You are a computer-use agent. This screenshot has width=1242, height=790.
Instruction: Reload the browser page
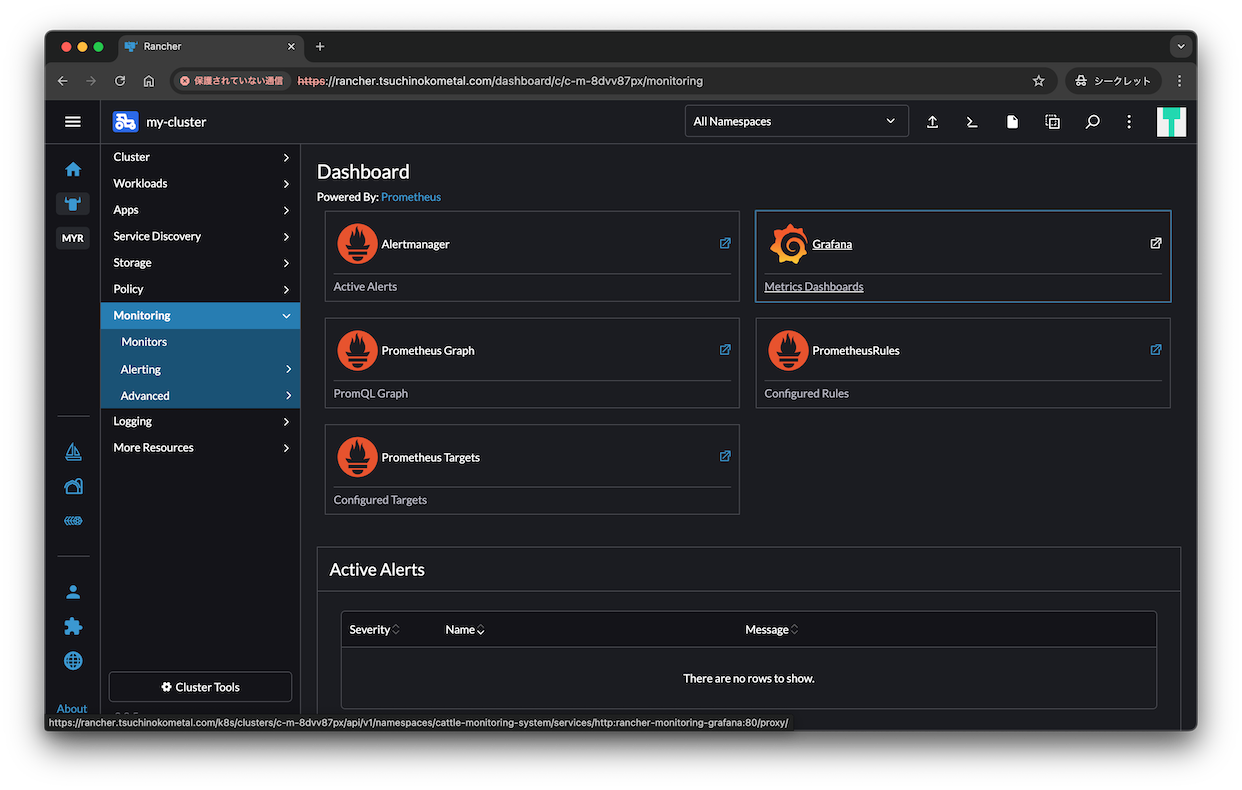(120, 81)
